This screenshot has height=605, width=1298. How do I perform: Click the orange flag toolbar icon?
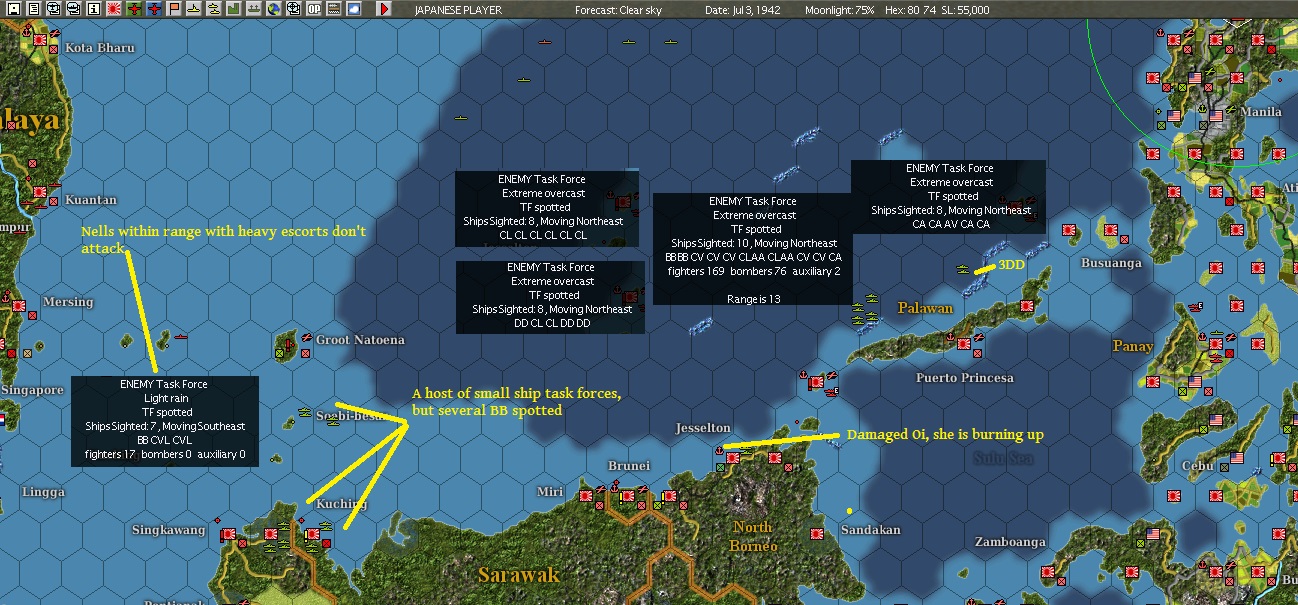(x=174, y=9)
